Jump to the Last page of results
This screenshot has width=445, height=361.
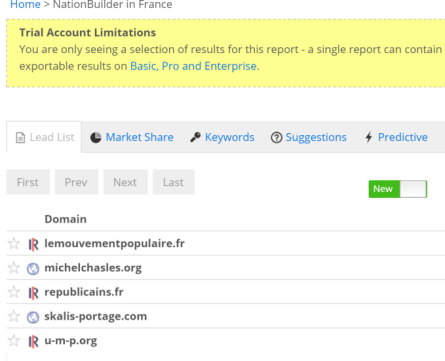173,182
